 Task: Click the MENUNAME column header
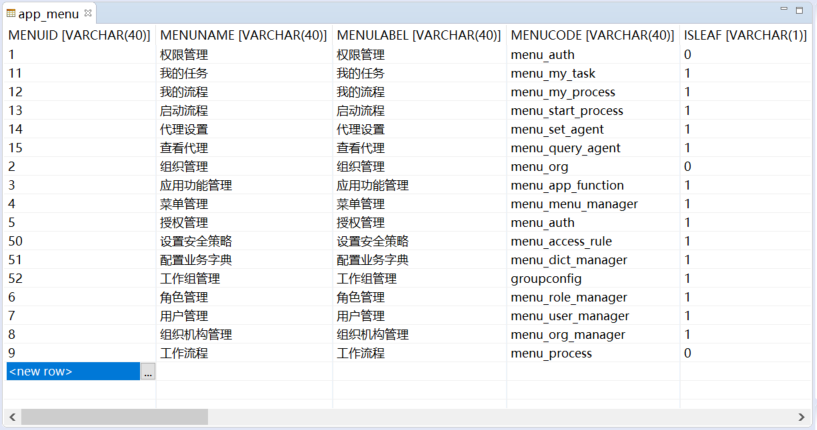243,35
